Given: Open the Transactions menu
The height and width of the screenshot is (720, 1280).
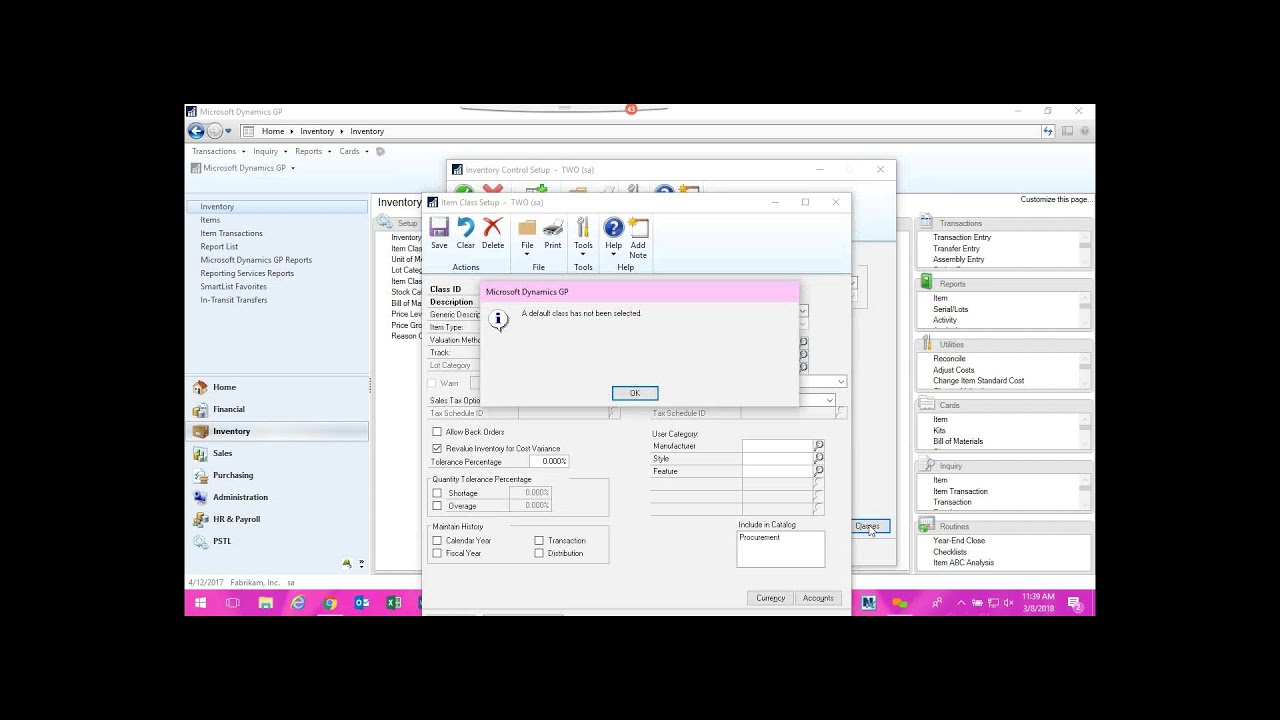Looking at the screenshot, I should [218, 151].
